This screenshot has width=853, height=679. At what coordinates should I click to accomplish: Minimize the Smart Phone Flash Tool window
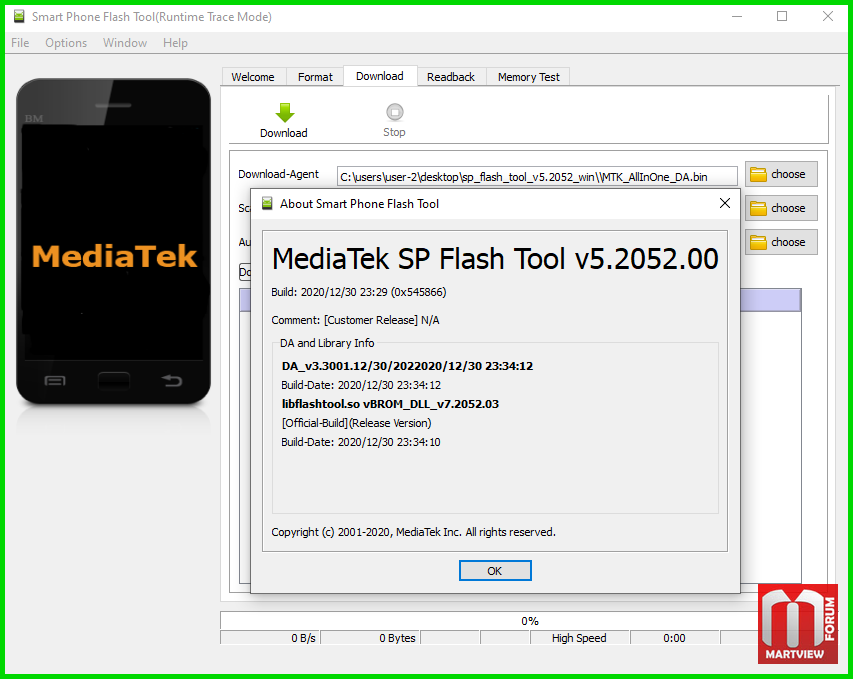pyautogui.click(x=737, y=16)
